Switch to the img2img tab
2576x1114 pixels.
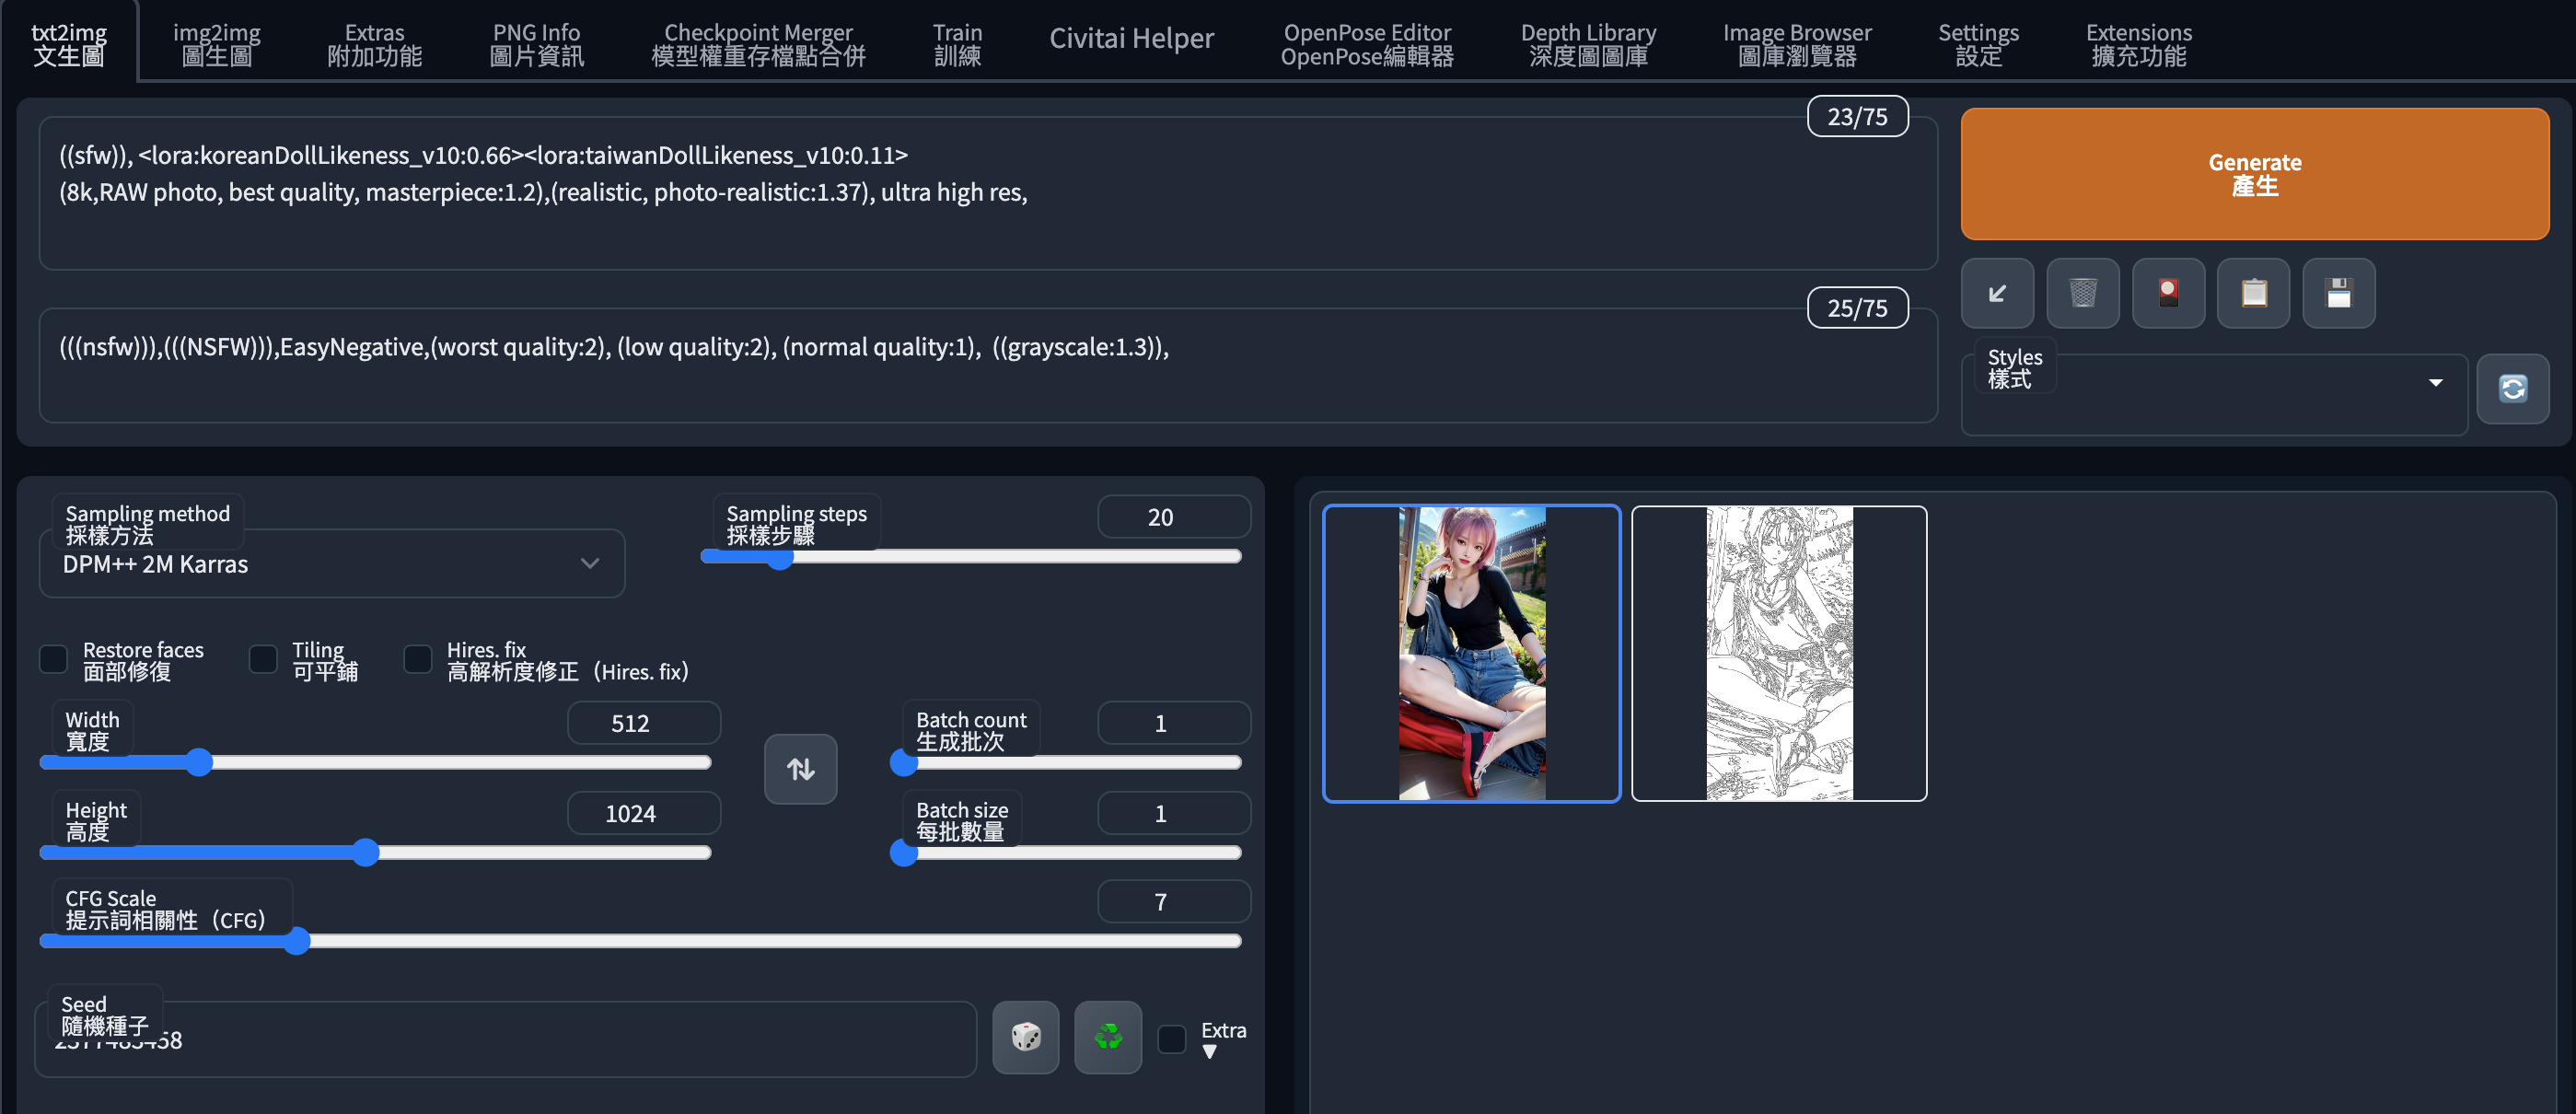click(x=216, y=44)
